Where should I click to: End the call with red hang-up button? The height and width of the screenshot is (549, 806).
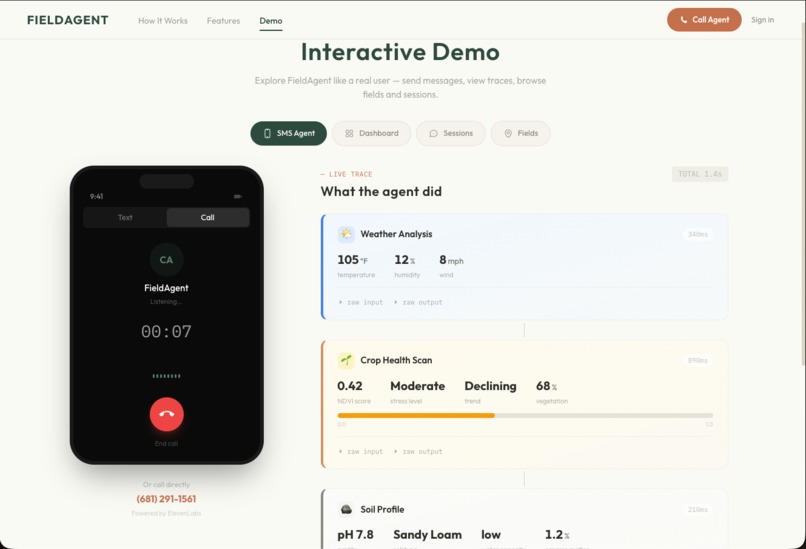pos(167,414)
